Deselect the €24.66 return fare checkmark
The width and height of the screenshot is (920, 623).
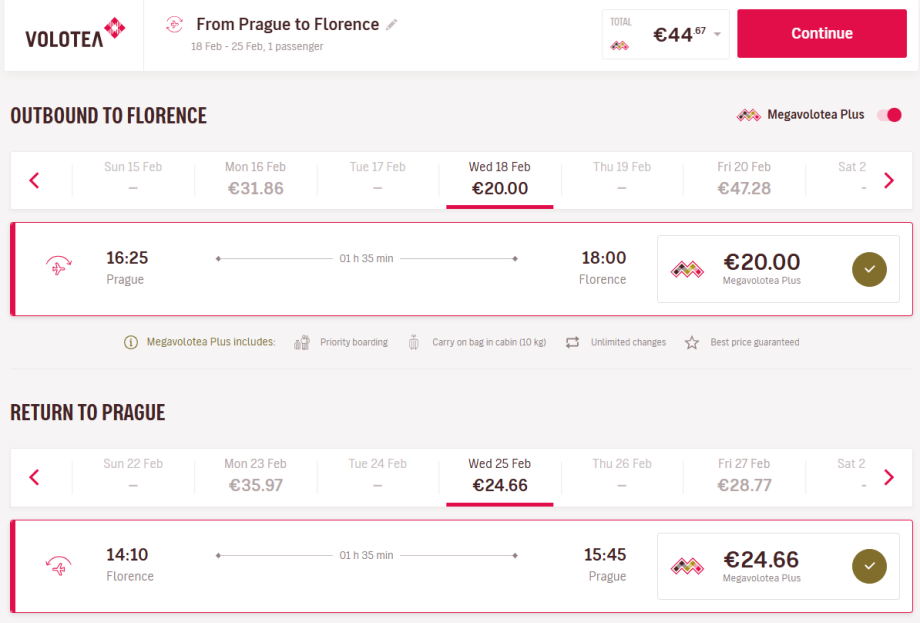tap(869, 566)
